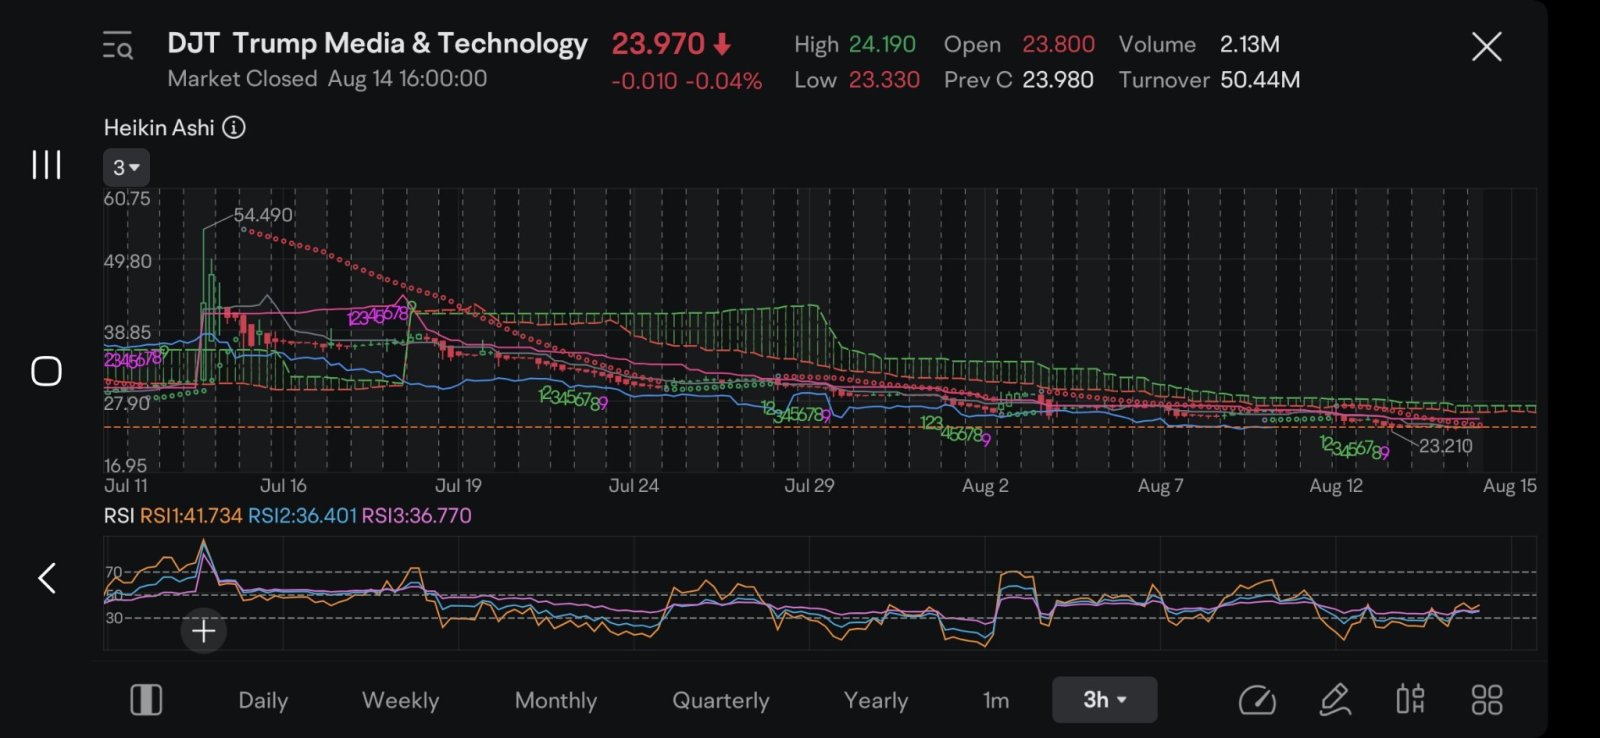
Task: Toggle the split panel layout icon
Action: pyautogui.click(x=146, y=700)
